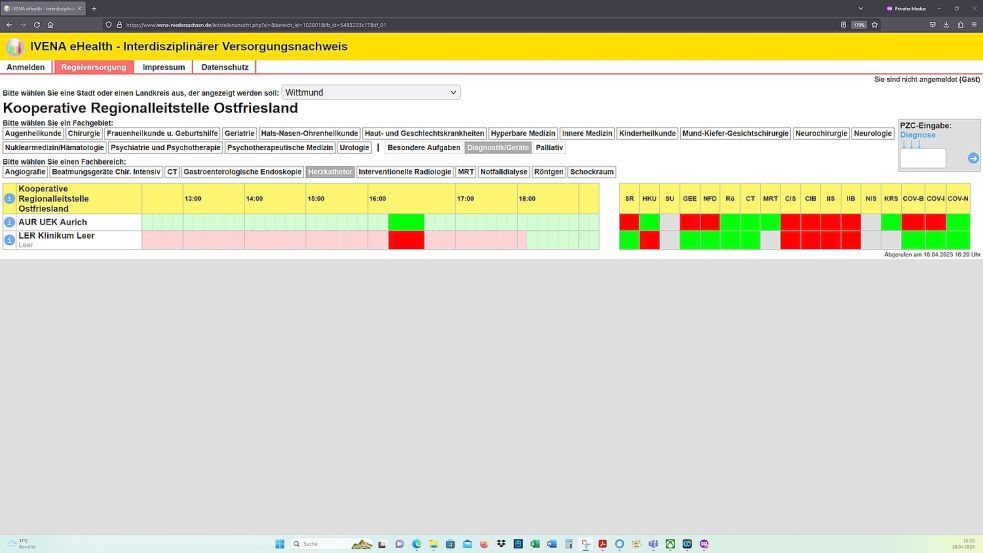Toggle Diagnostik/Geräte category
Viewport: 983px width, 553px height.
[x=498, y=147]
